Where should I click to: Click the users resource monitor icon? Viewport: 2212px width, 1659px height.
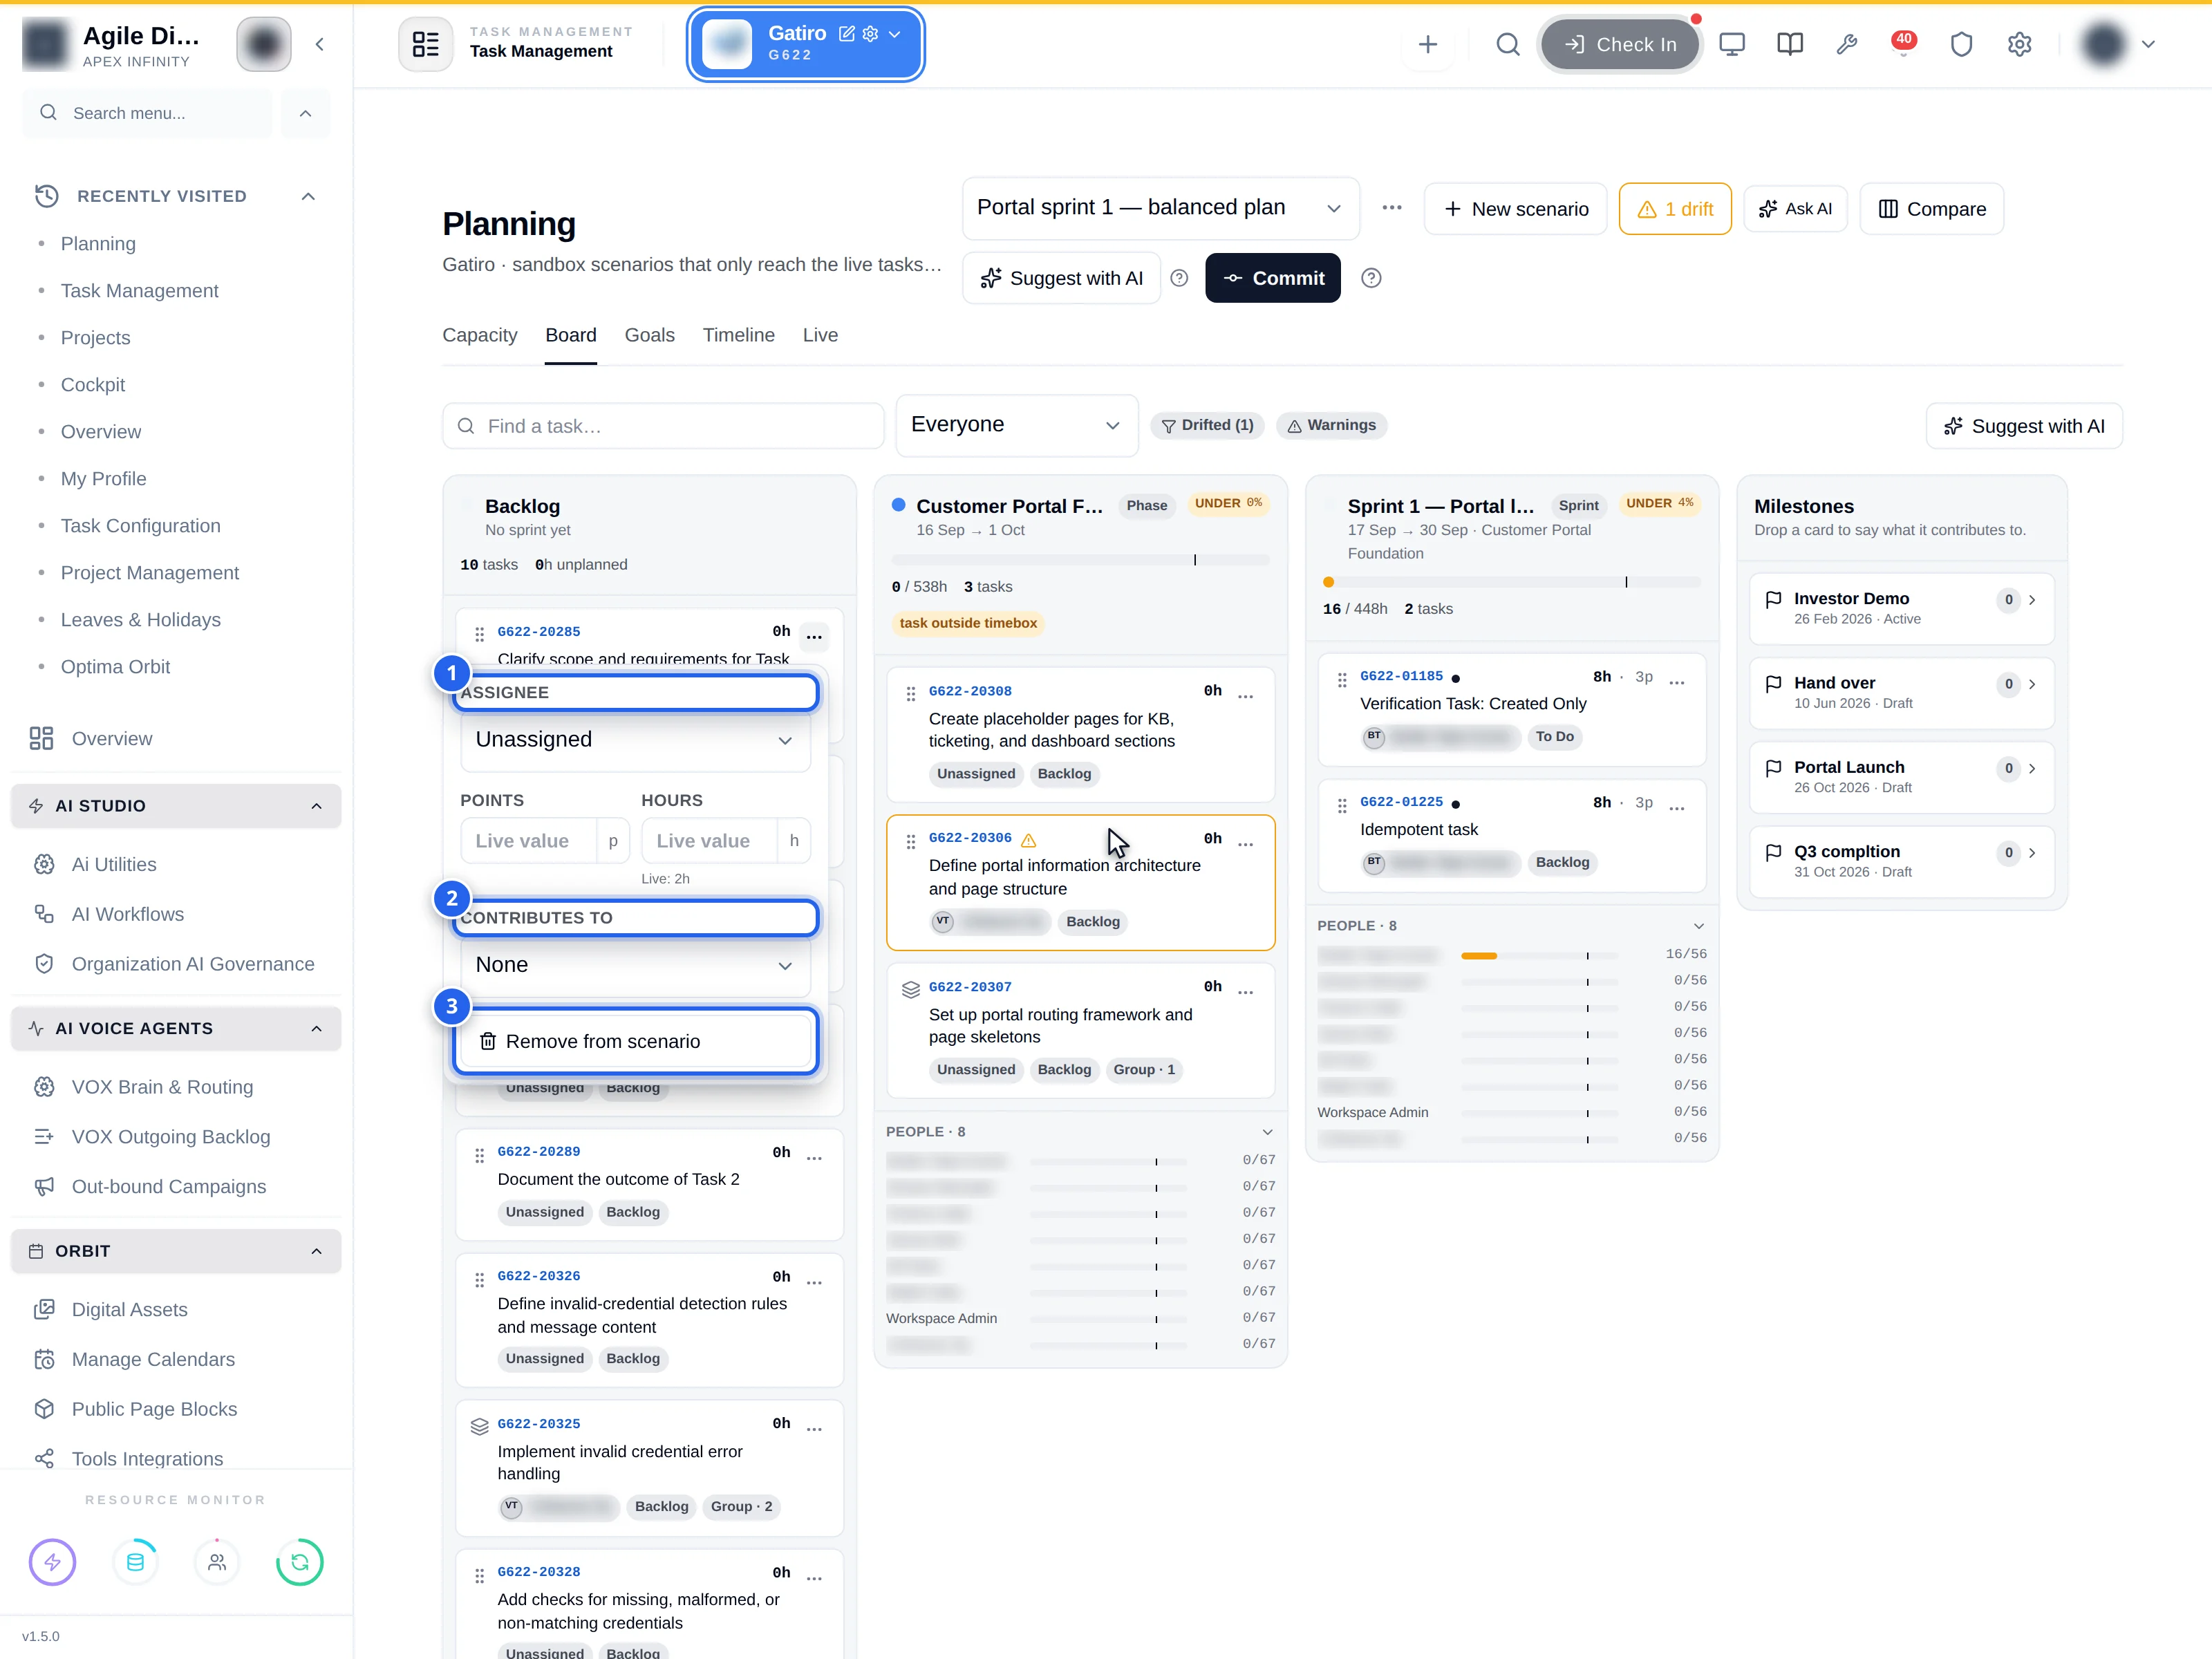tap(217, 1562)
